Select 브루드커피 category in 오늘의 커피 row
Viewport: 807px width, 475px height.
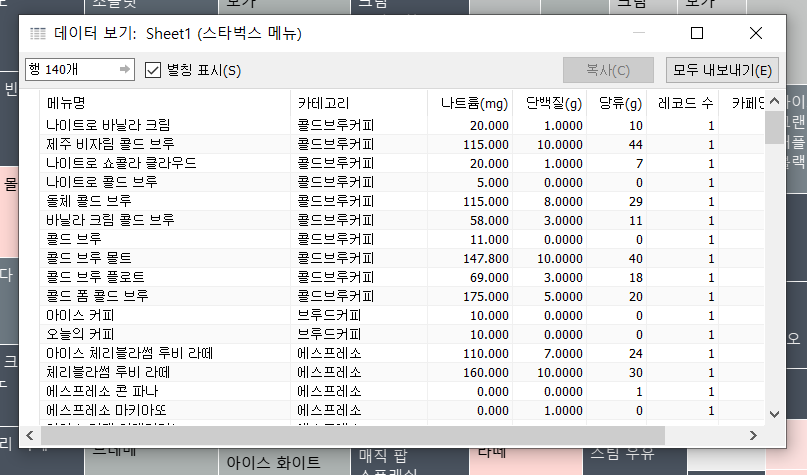coord(329,335)
